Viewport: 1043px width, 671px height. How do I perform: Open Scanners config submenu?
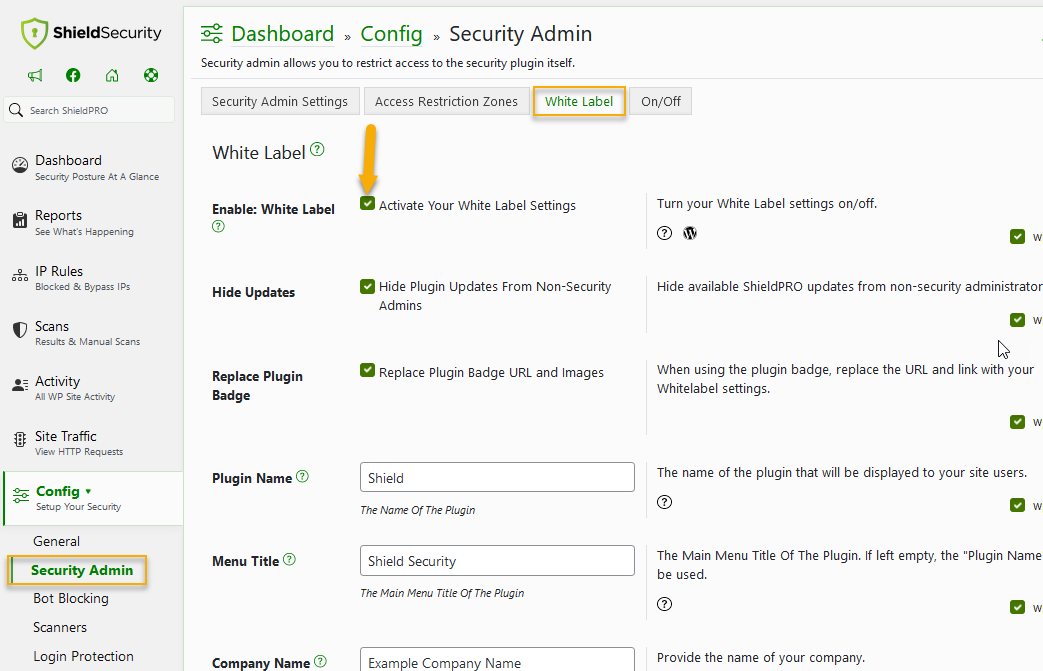pos(60,627)
